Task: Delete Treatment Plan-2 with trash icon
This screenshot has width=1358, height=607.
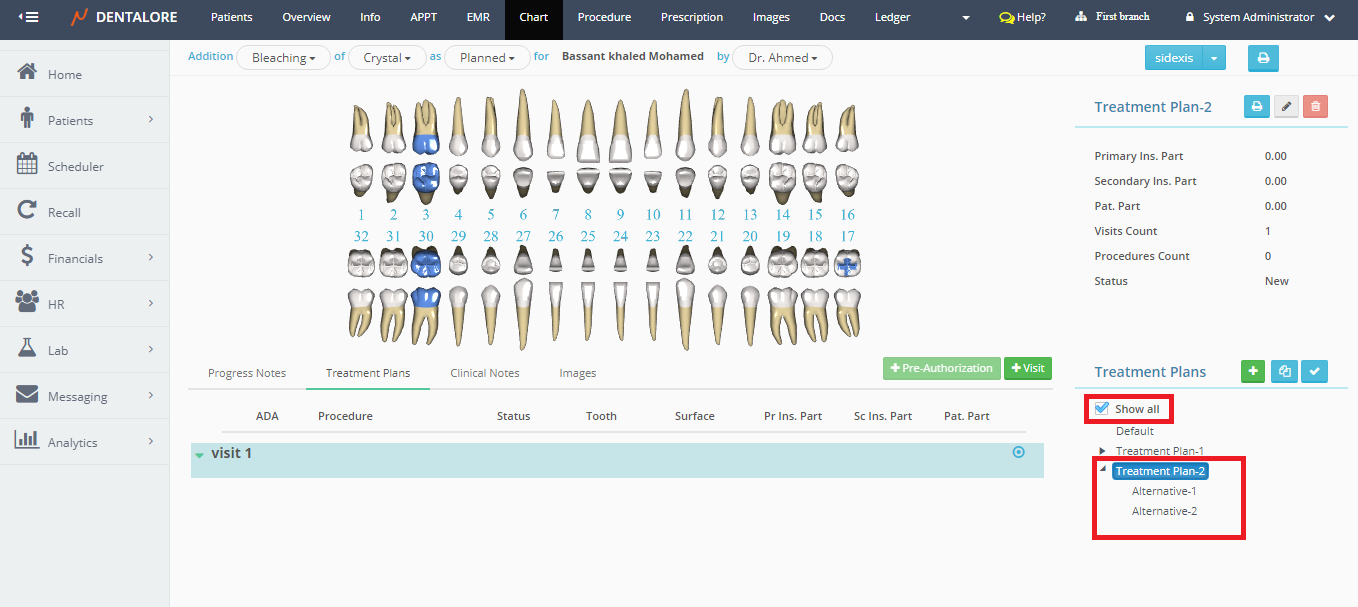Action: click(x=1315, y=106)
